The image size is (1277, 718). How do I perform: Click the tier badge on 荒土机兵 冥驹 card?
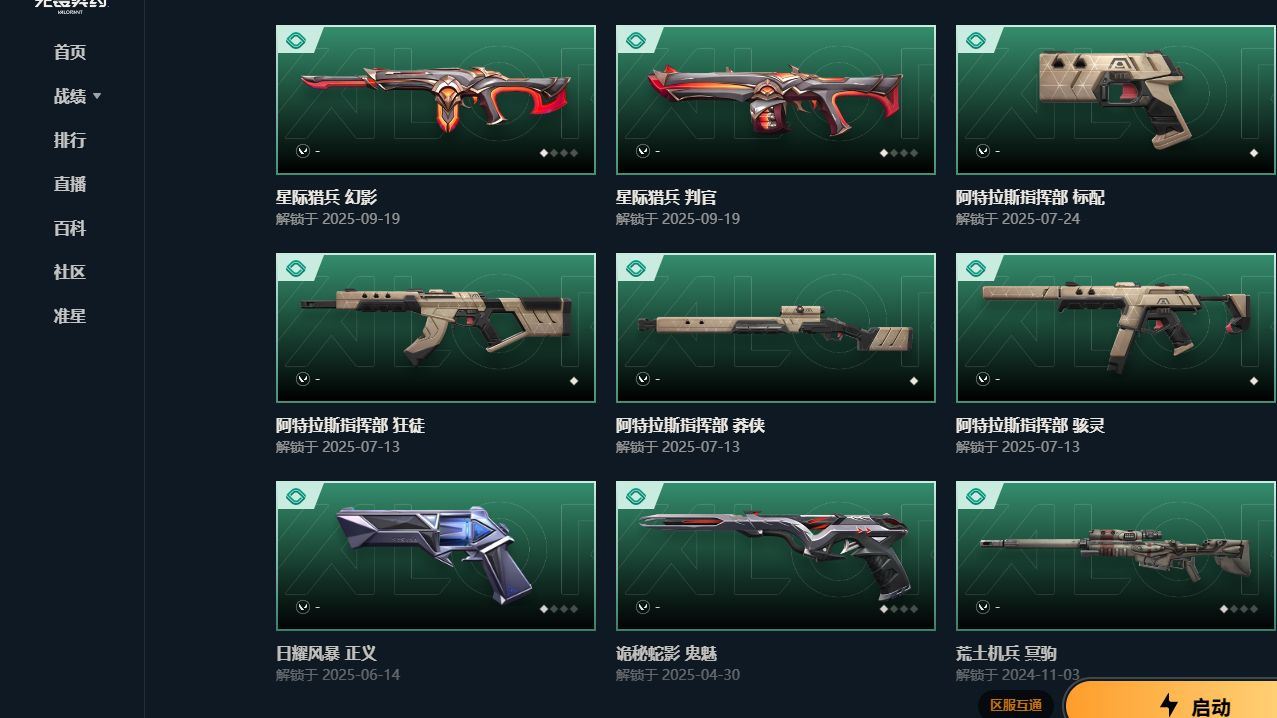click(x=976, y=497)
